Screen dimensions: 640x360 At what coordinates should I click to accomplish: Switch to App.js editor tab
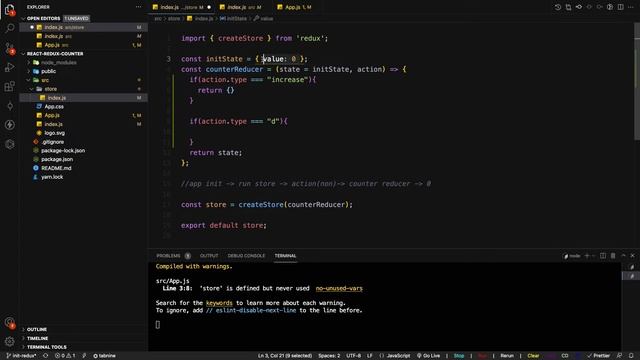[x=296, y=7]
